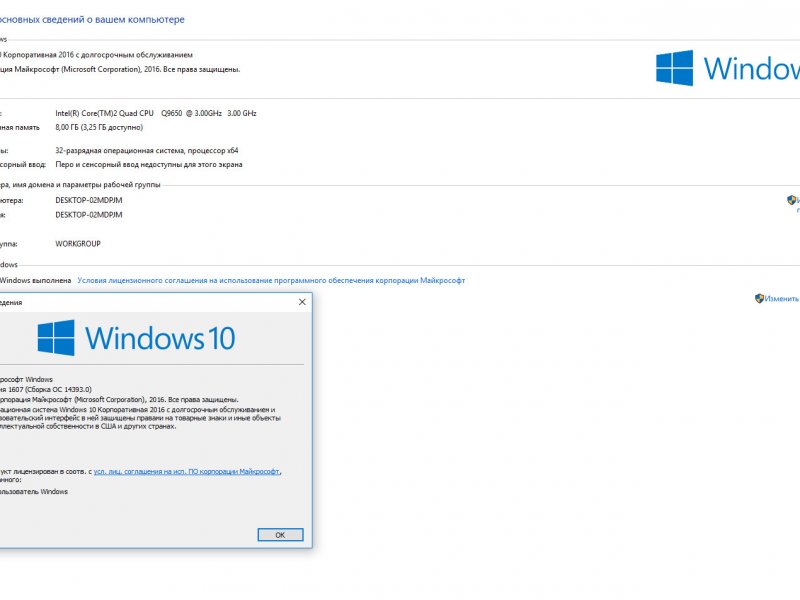Open the Microsoft license terms link on the system page
800x600 pixels.
pos(271,280)
